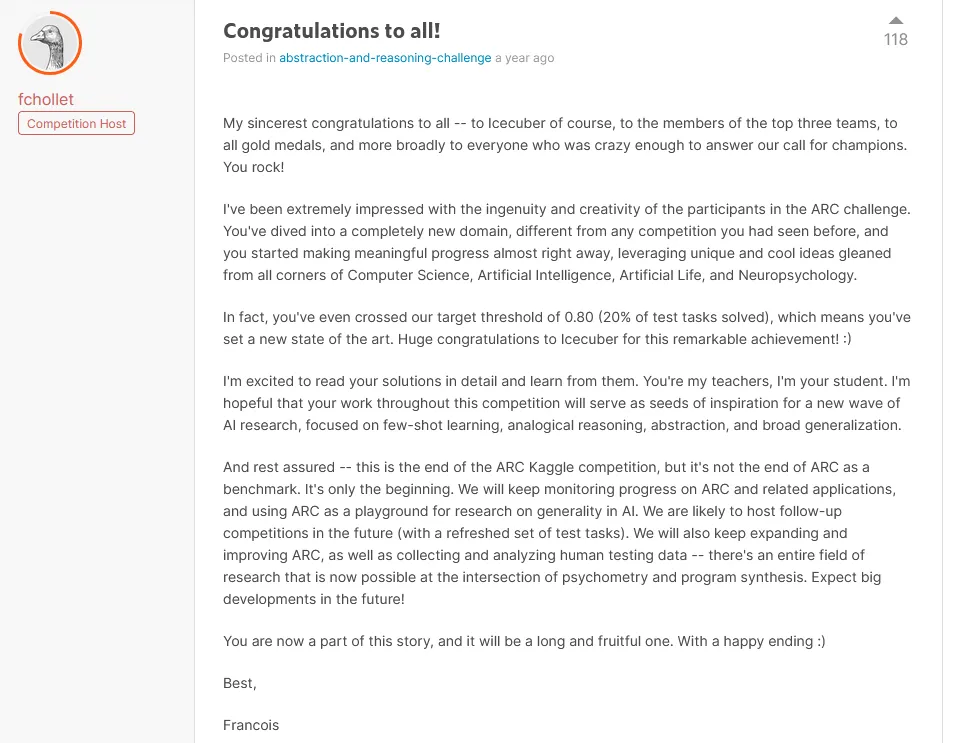Click the 'Posted in' label text
The image size is (978, 743).
(249, 58)
